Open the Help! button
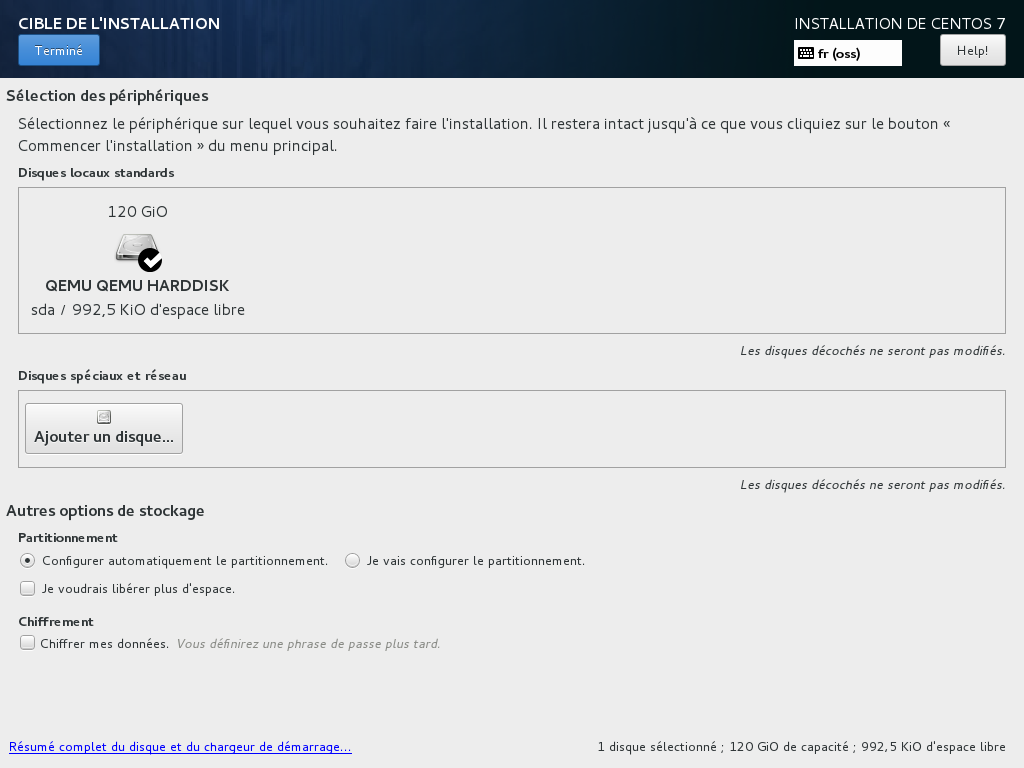The height and width of the screenshot is (768, 1024). click(972, 50)
